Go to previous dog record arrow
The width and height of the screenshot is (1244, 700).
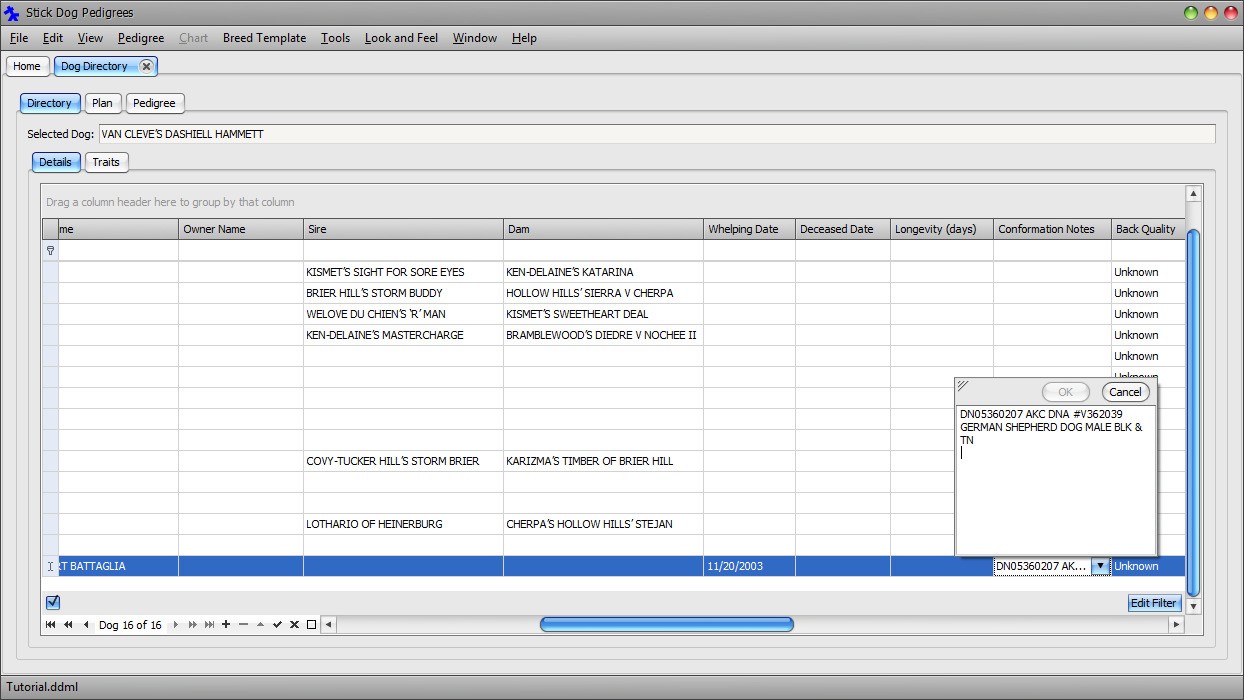86,625
